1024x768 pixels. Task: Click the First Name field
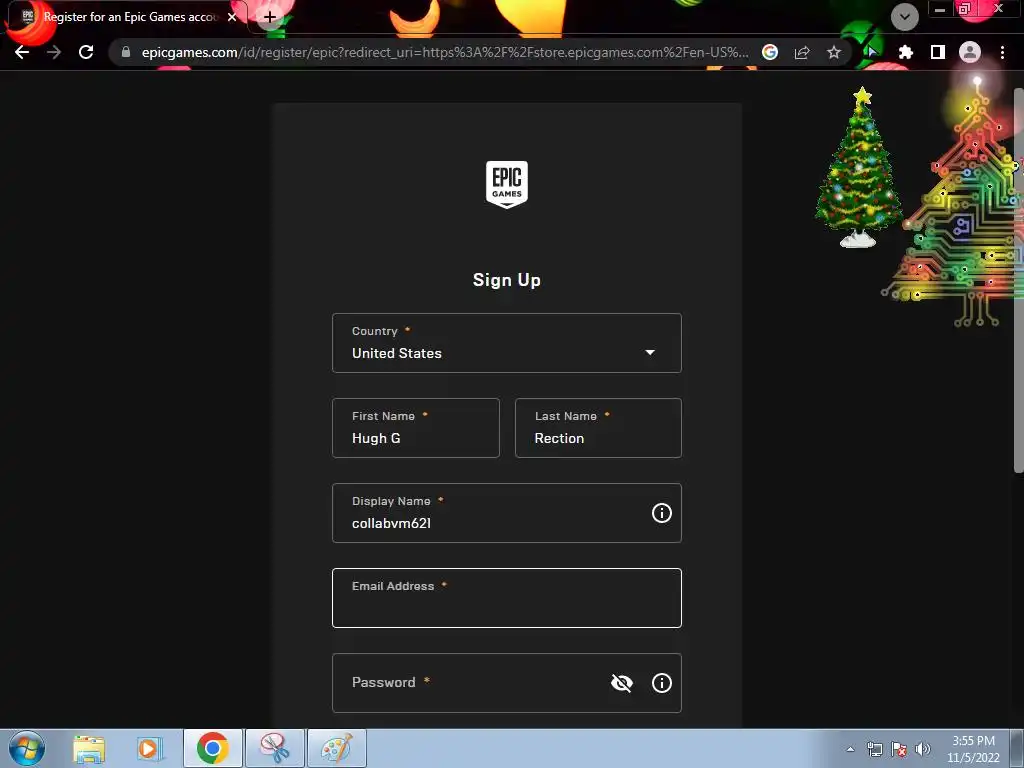pyautogui.click(x=416, y=428)
